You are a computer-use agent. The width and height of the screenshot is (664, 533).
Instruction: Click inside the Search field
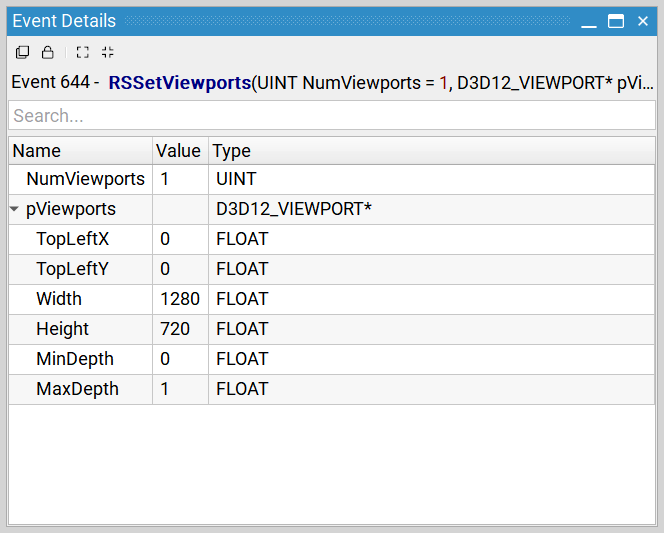(x=332, y=116)
